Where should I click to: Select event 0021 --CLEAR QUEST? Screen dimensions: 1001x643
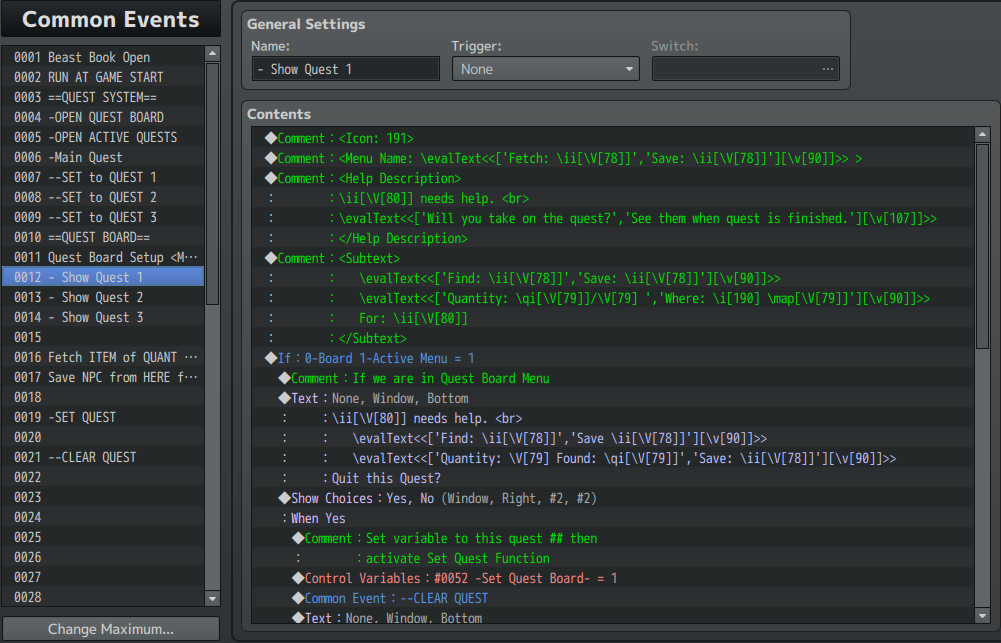click(92, 457)
